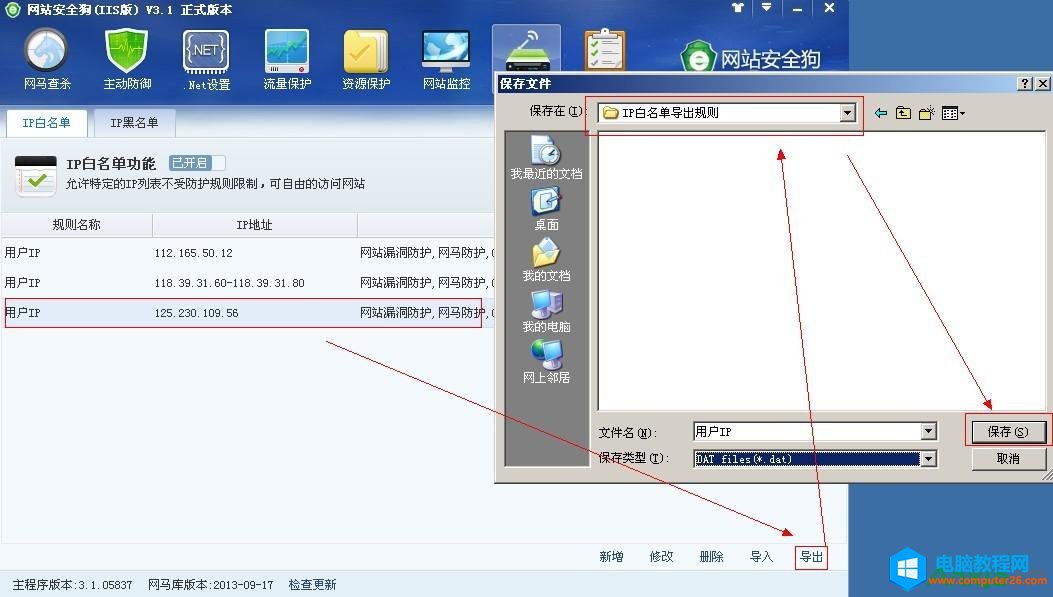Screen dimensions: 1053x597
Task: Go to 我的电脑 in places bar
Action: pos(546,311)
